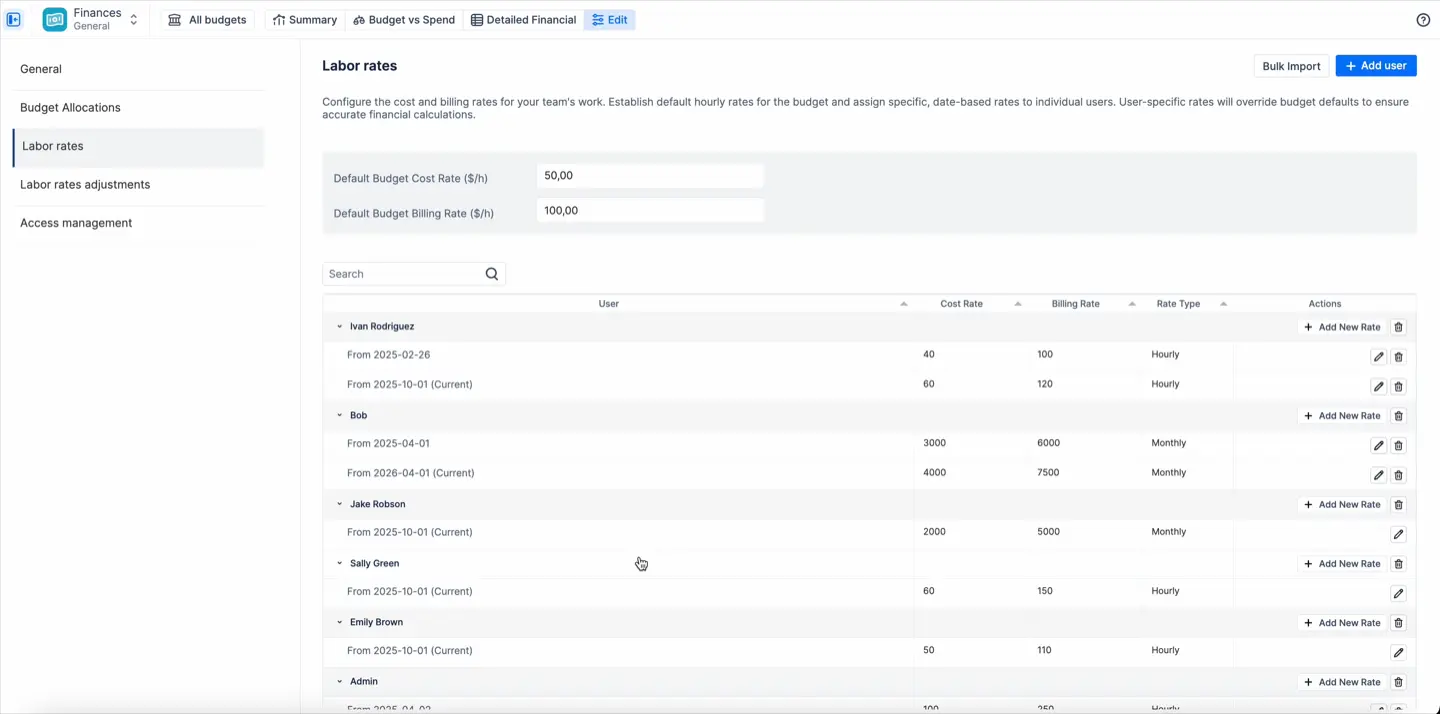Switch to the Summary tab
1440x714 pixels.
pos(305,20)
